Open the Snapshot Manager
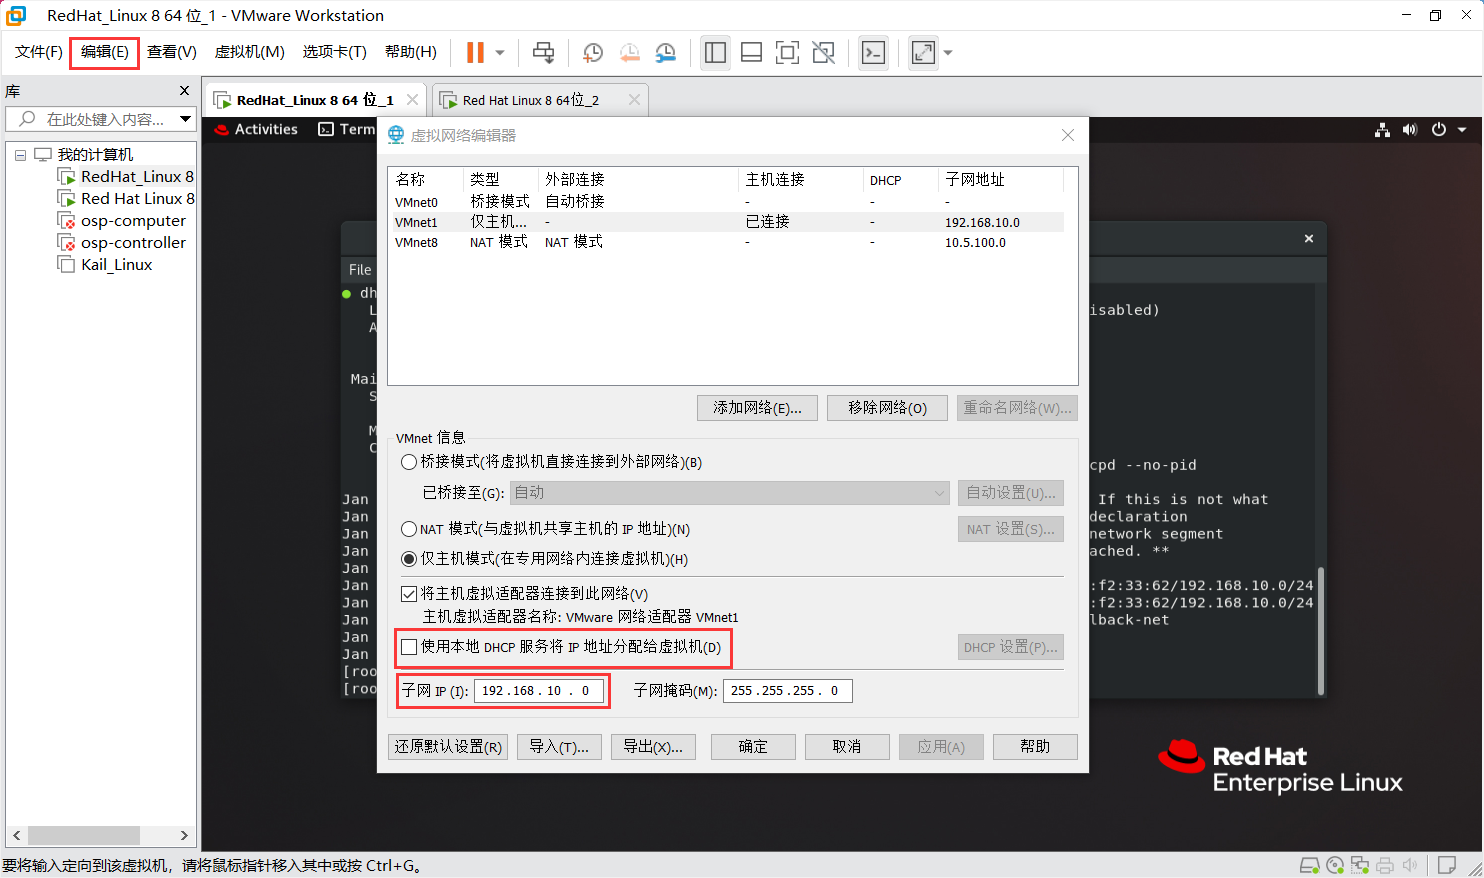The width and height of the screenshot is (1484, 878). [665, 52]
